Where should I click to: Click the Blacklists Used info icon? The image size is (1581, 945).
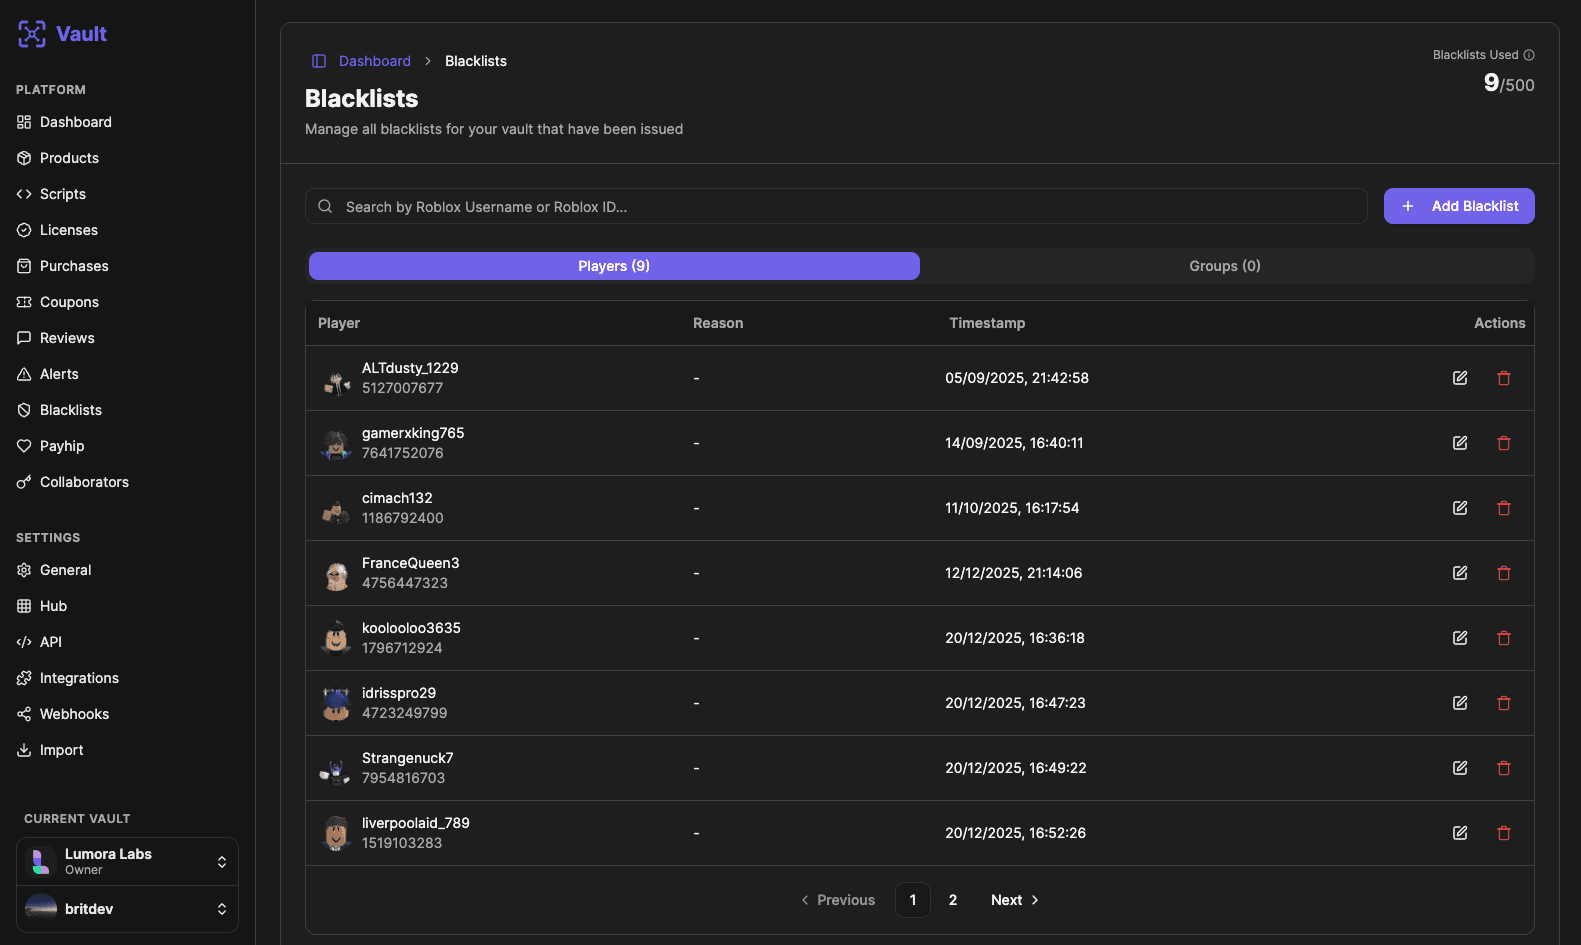pos(1529,55)
